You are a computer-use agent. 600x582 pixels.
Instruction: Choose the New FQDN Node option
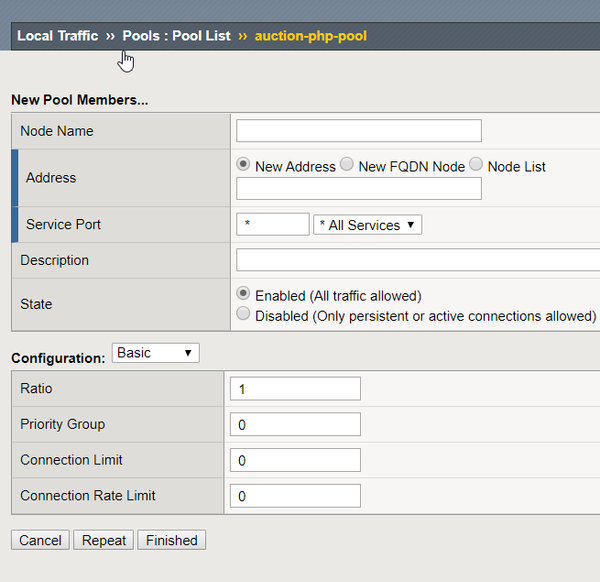tap(346, 165)
